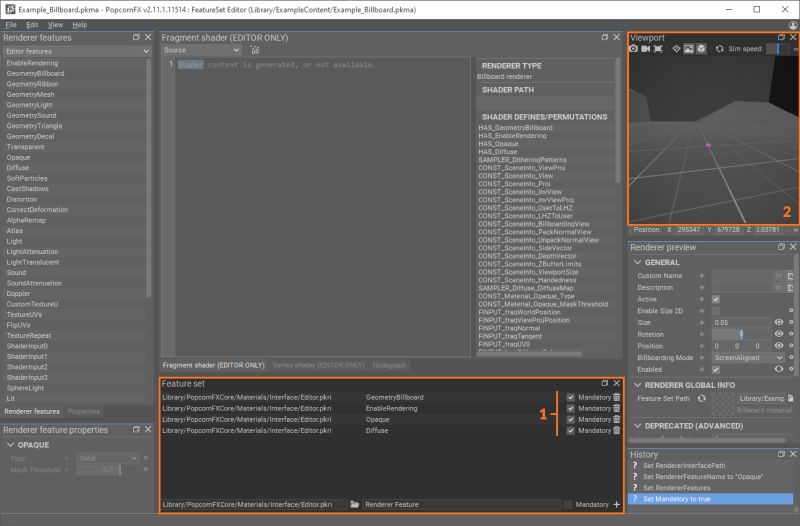Float the Feature set panel
Screen dimensions: 800x526
(605, 383)
